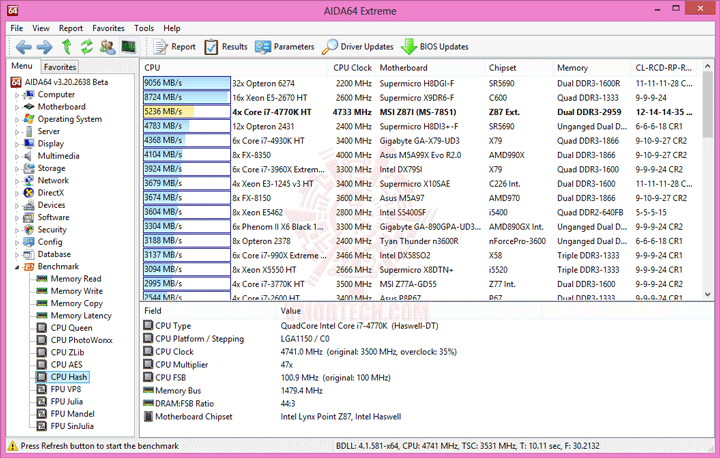The image size is (720, 458).
Task: Expand the Multimedia tree node
Action: click(17, 157)
